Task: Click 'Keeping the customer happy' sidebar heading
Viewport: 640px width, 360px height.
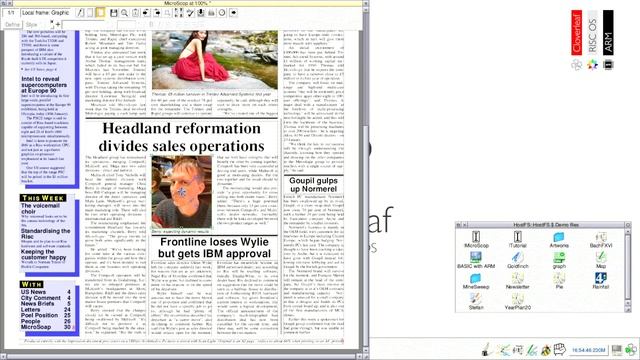Action: click(44, 255)
